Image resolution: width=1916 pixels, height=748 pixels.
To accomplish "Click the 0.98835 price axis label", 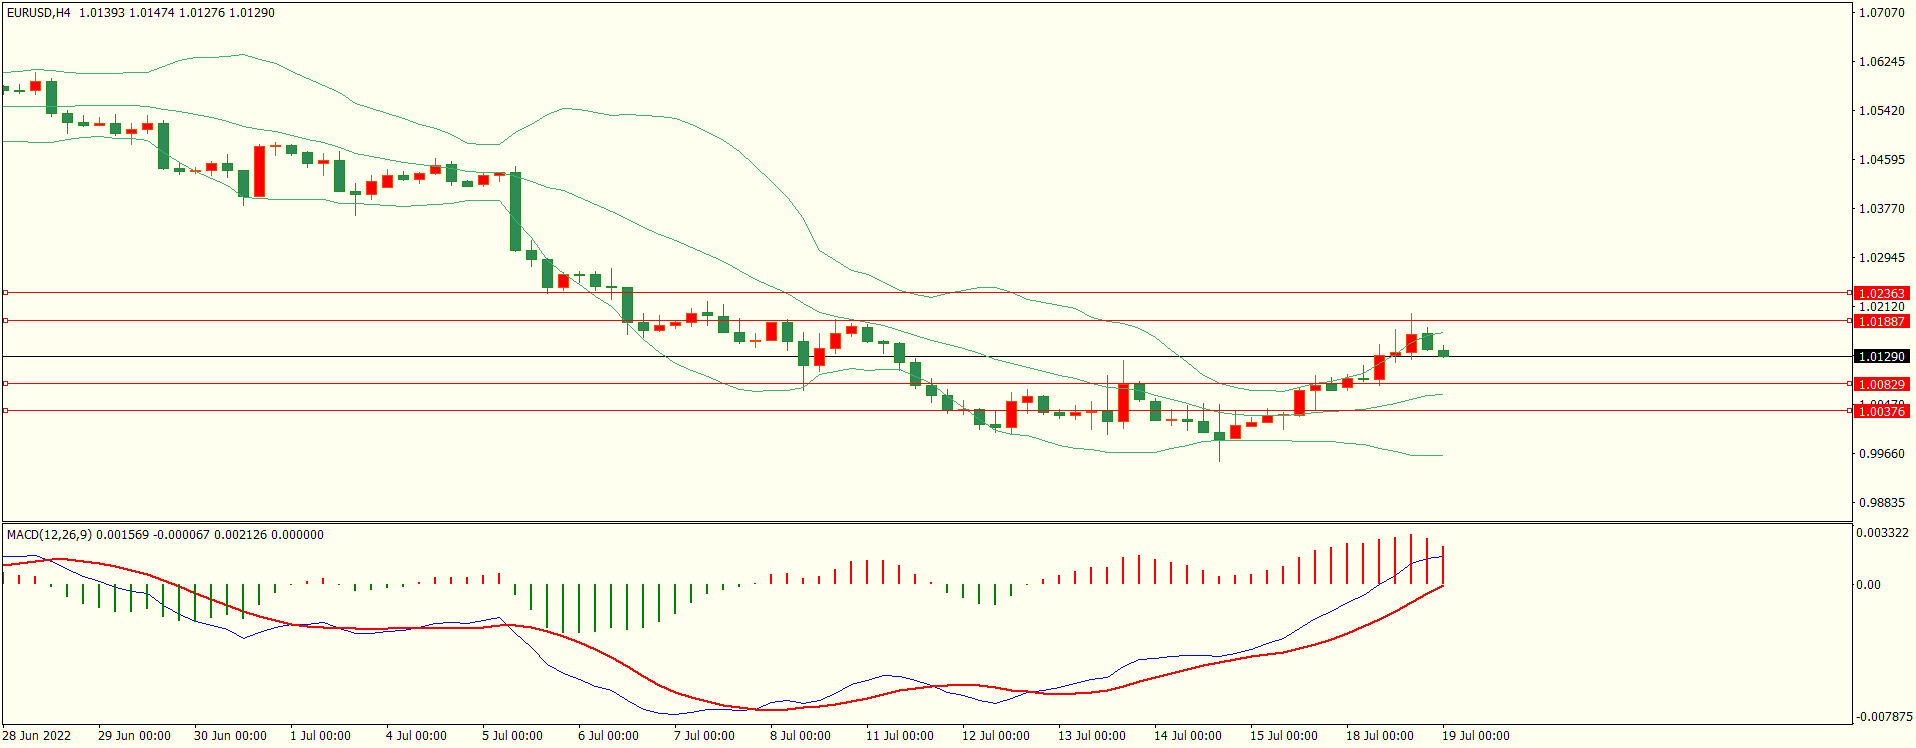I will pyautogui.click(x=1881, y=503).
